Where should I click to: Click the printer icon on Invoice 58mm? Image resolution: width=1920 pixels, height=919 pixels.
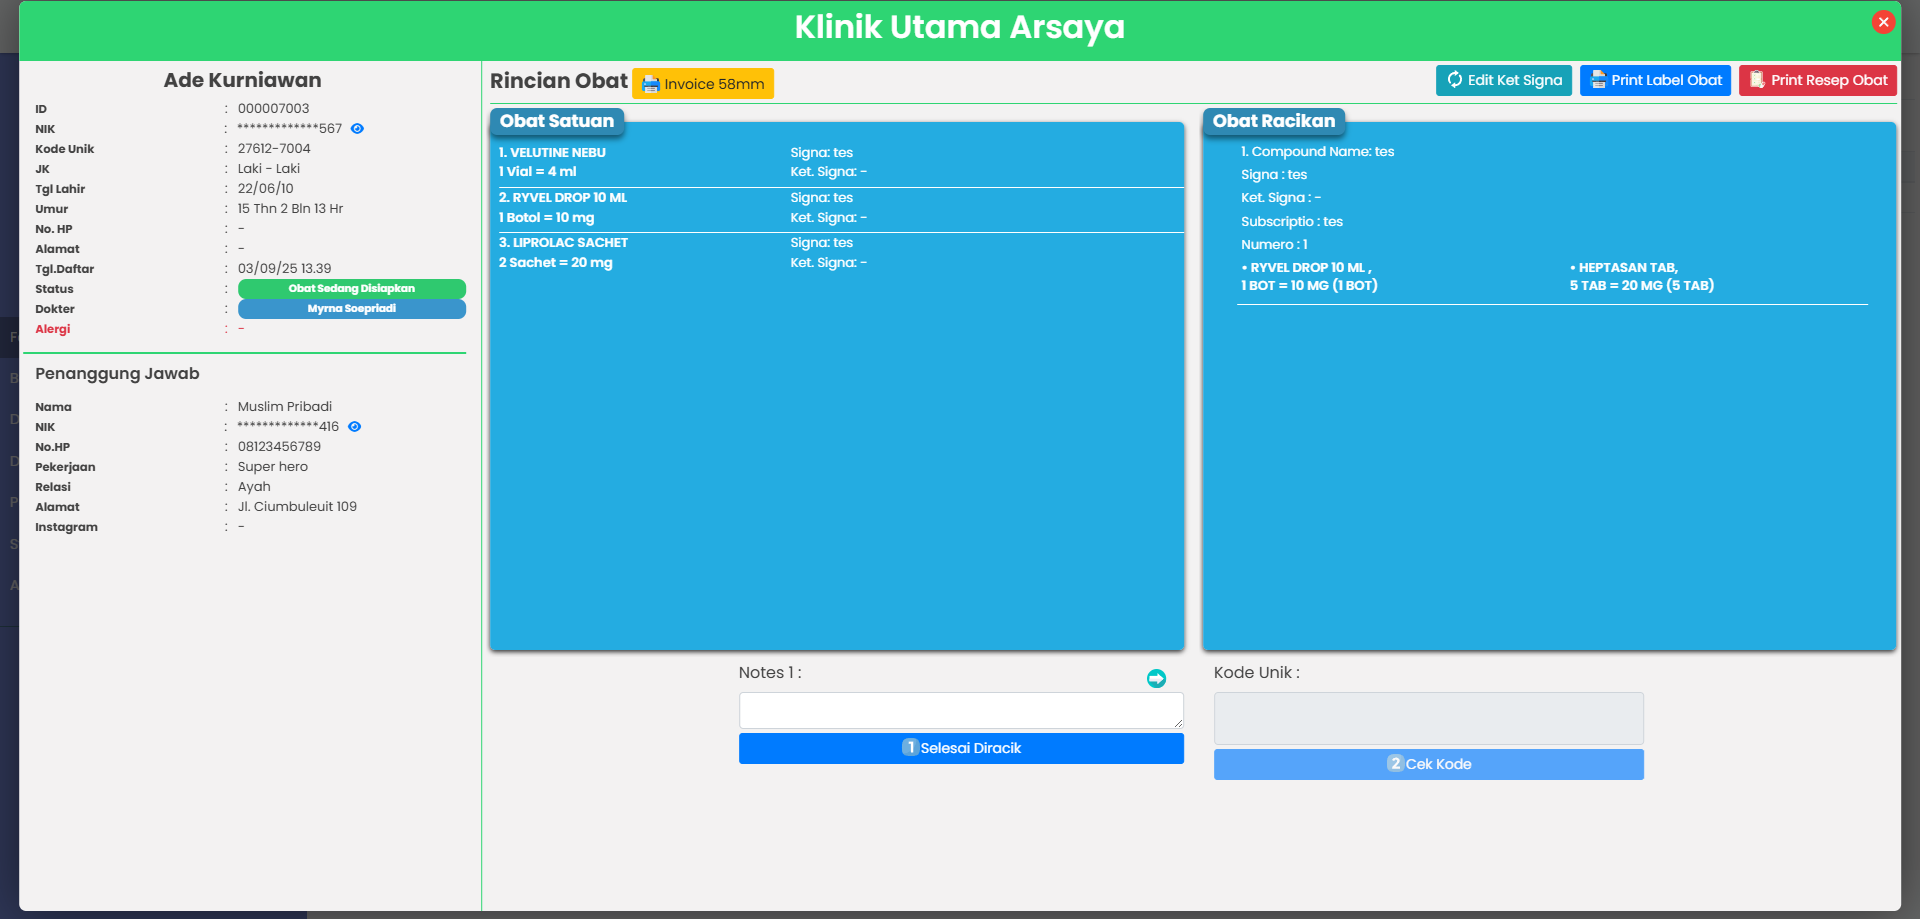click(650, 84)
